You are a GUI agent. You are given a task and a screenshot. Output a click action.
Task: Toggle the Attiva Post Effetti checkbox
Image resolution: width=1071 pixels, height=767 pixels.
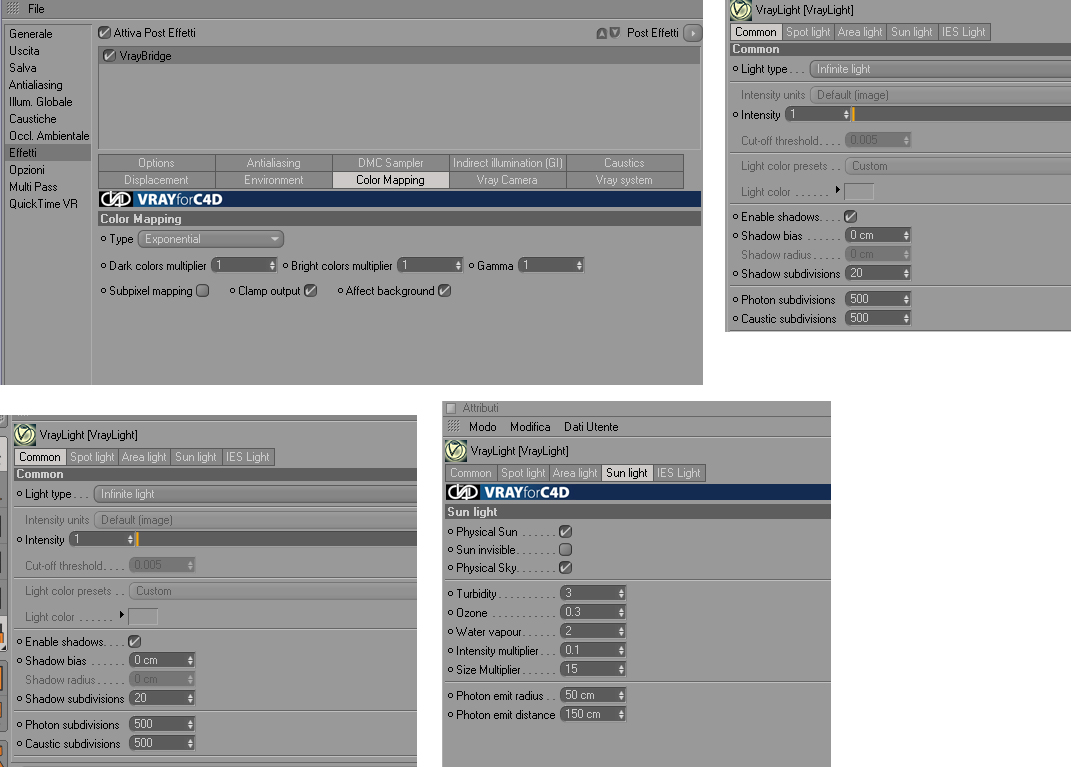point(105,33)
